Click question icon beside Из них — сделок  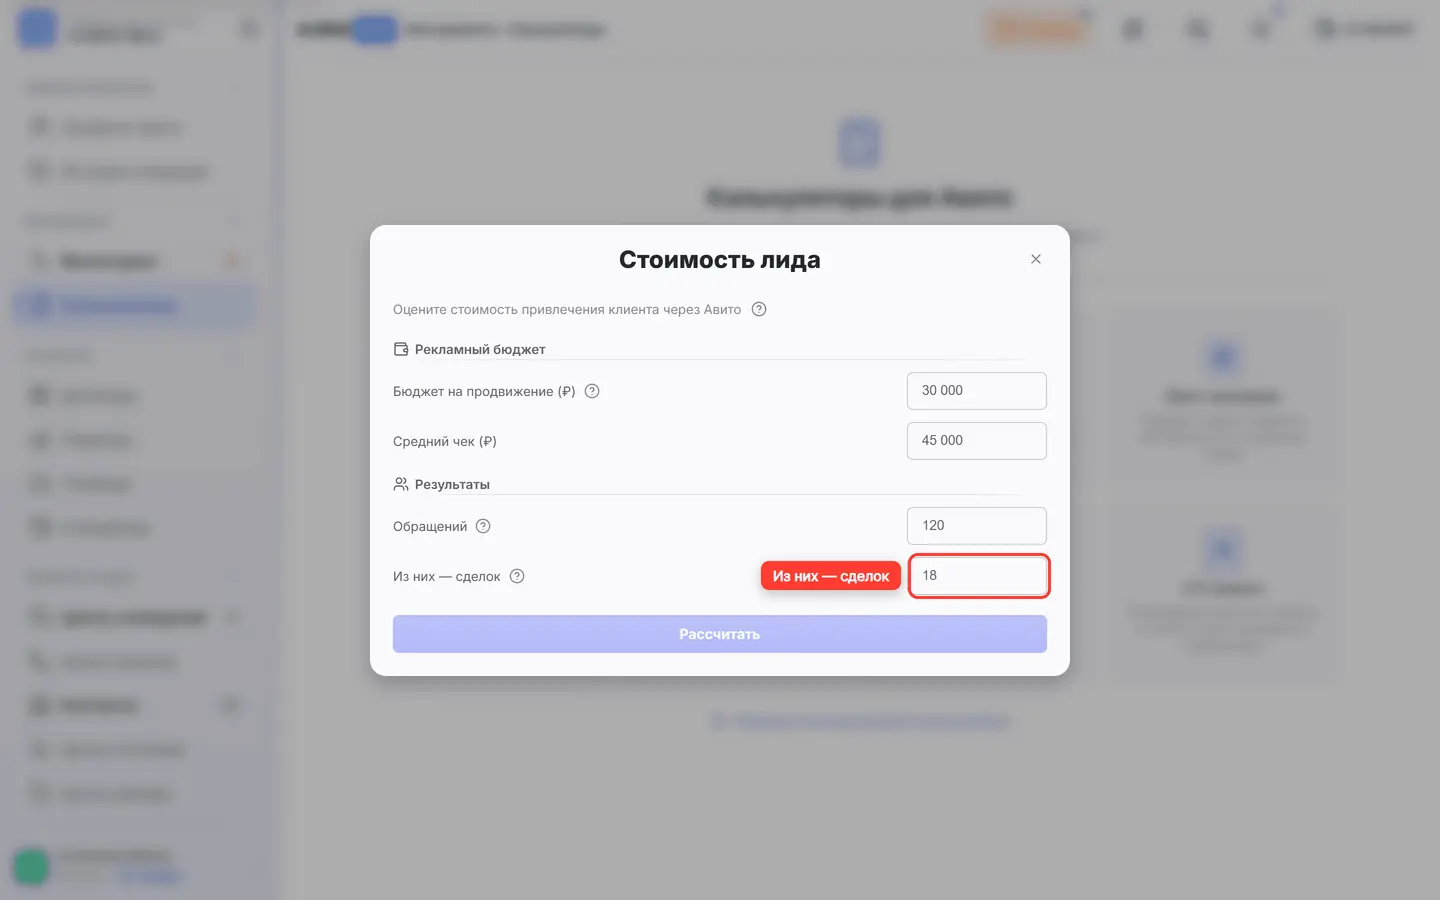pyautogui.click(x=517, y=576)
